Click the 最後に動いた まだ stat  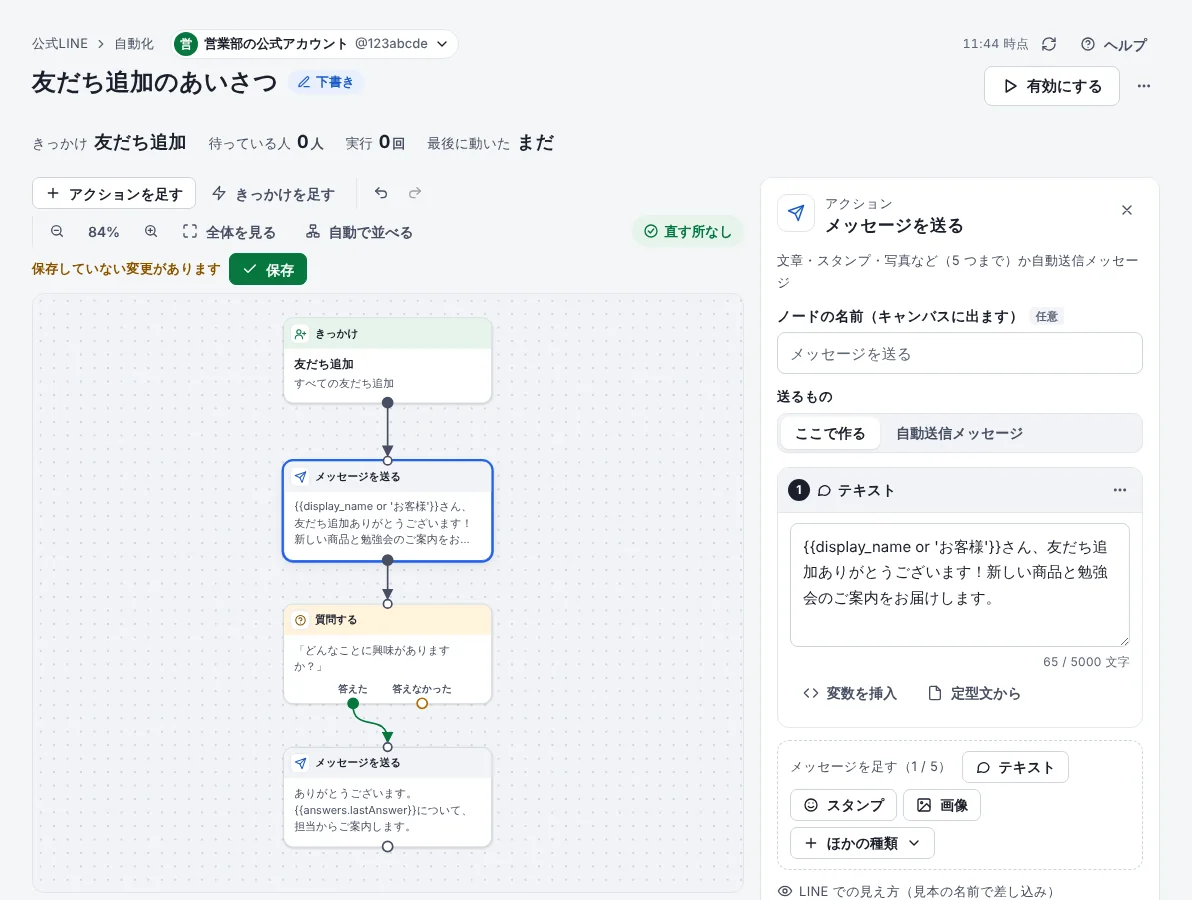click(x=490, y=143)
